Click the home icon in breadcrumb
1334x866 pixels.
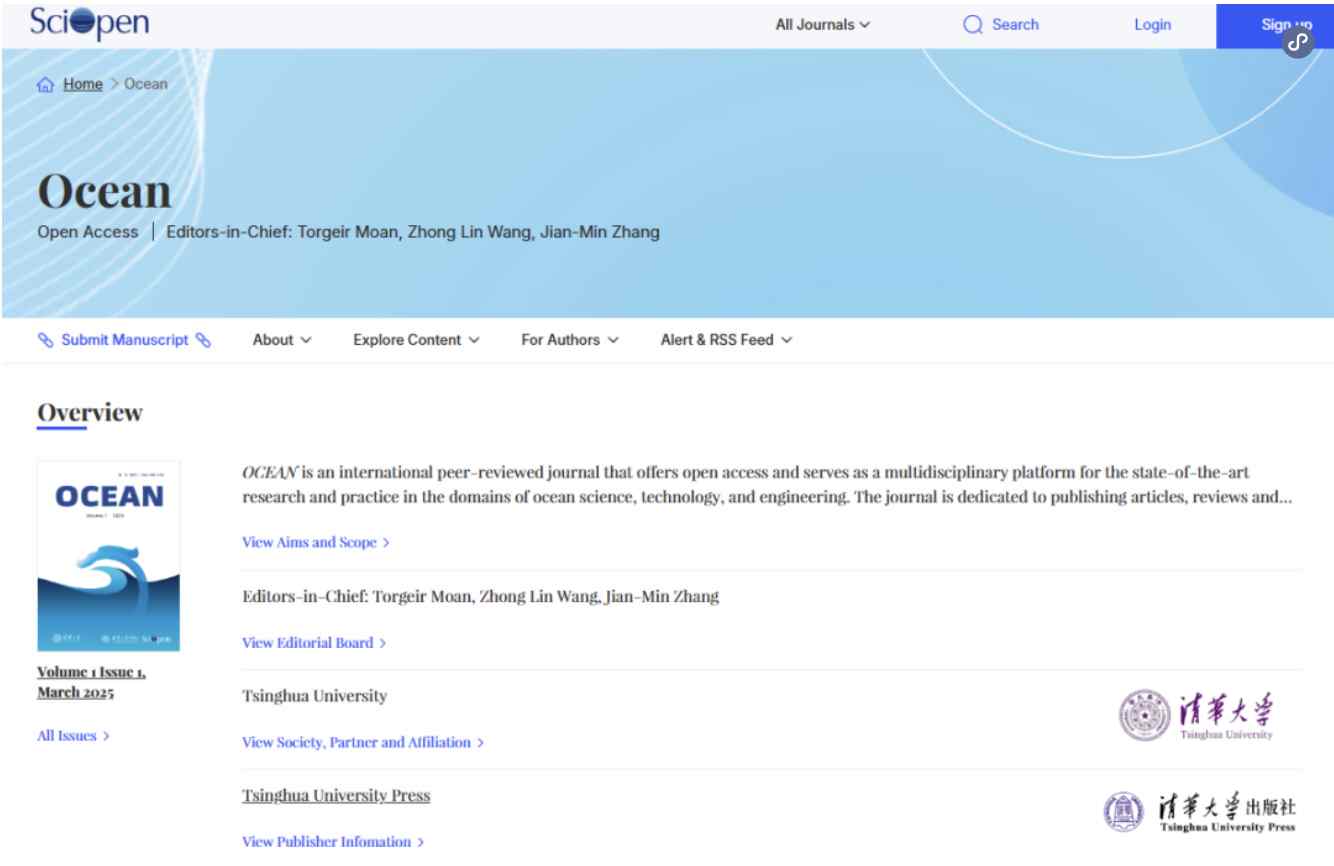tap(46, 84)
